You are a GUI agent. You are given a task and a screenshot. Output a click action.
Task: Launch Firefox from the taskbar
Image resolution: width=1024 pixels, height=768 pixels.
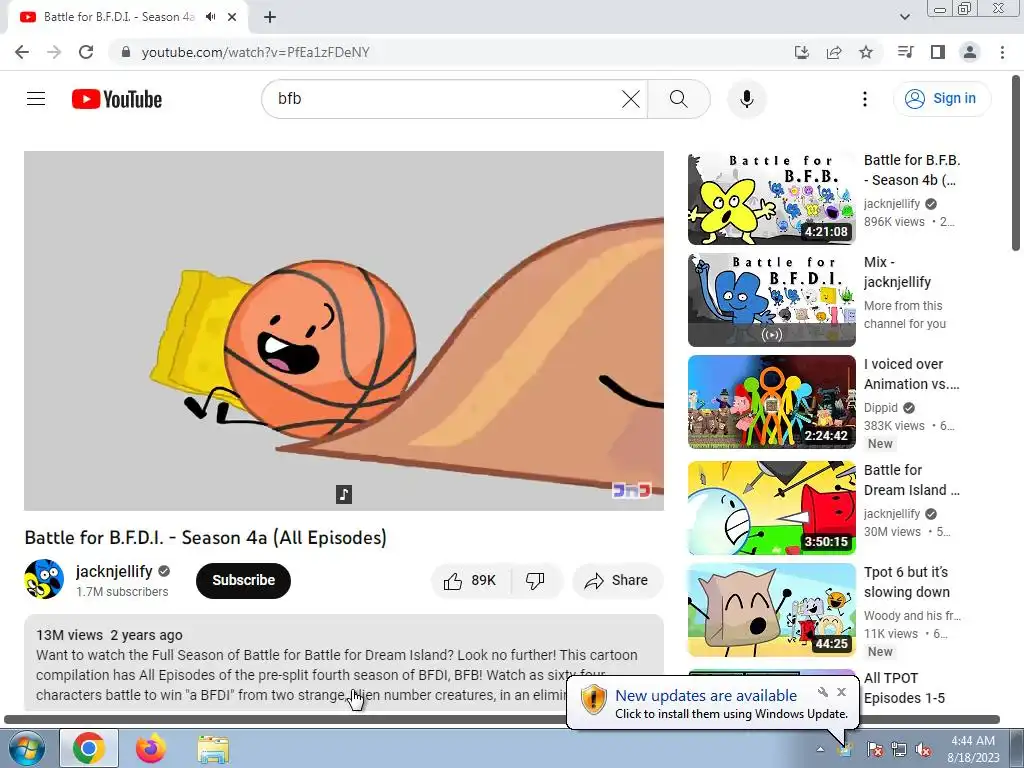tap(151, 748)
